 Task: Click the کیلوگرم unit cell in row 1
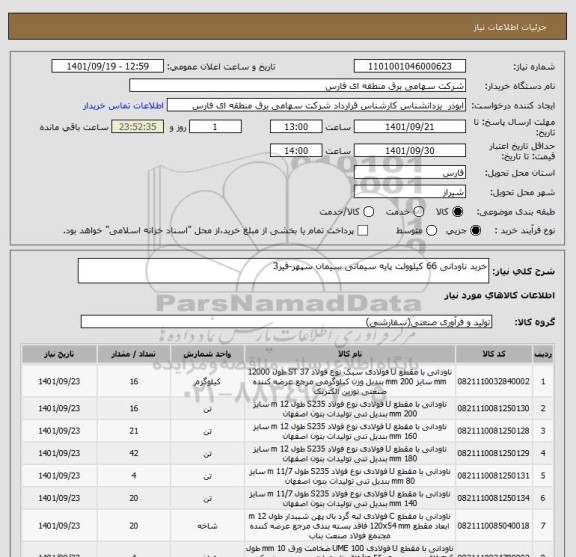click(208, 382)
